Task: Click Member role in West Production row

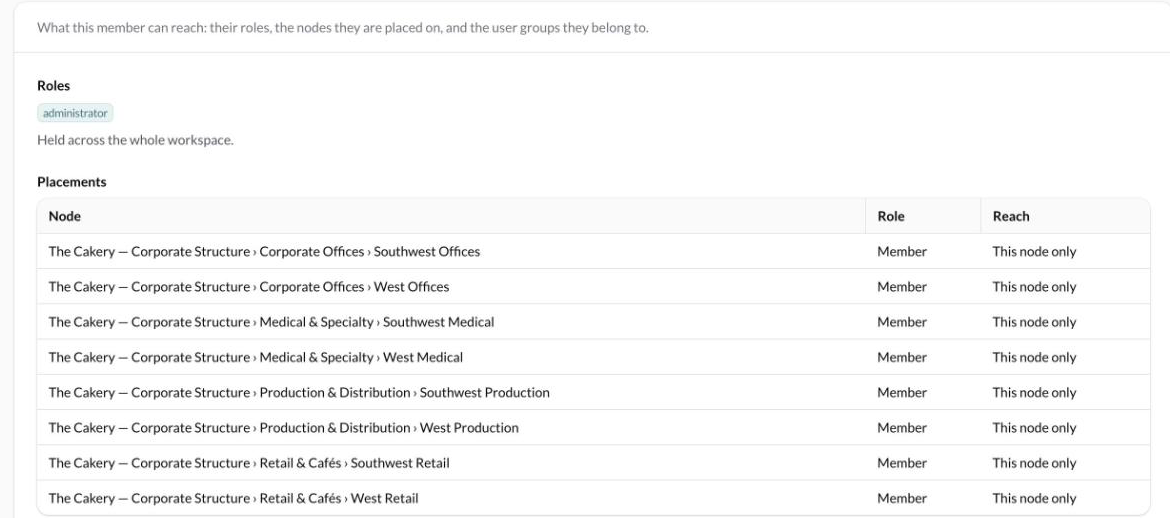Action: tap(902, 427)
